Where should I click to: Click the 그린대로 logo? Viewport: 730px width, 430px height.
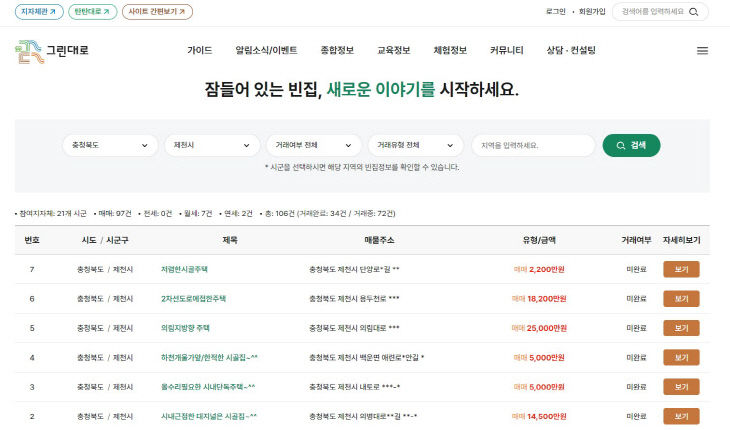coord(52,51)
